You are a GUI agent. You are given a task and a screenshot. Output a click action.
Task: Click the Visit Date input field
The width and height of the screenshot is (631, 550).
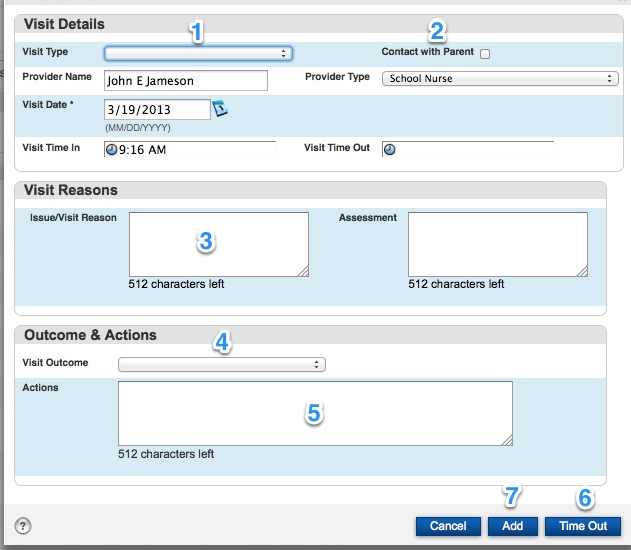tap(156, 109)
